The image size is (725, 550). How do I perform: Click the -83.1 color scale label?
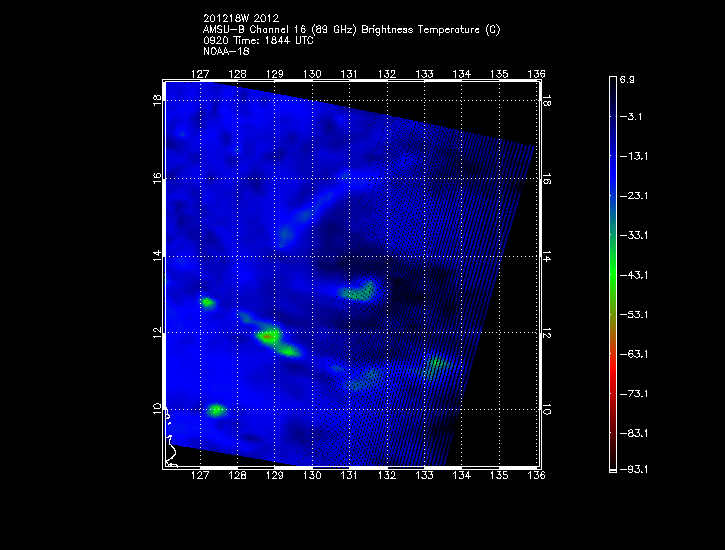[633, 434]
